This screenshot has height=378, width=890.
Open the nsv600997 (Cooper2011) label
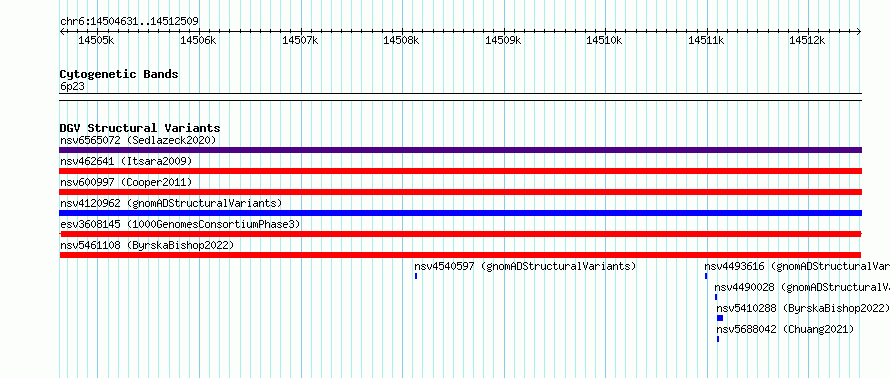click(x=126, y=182)
